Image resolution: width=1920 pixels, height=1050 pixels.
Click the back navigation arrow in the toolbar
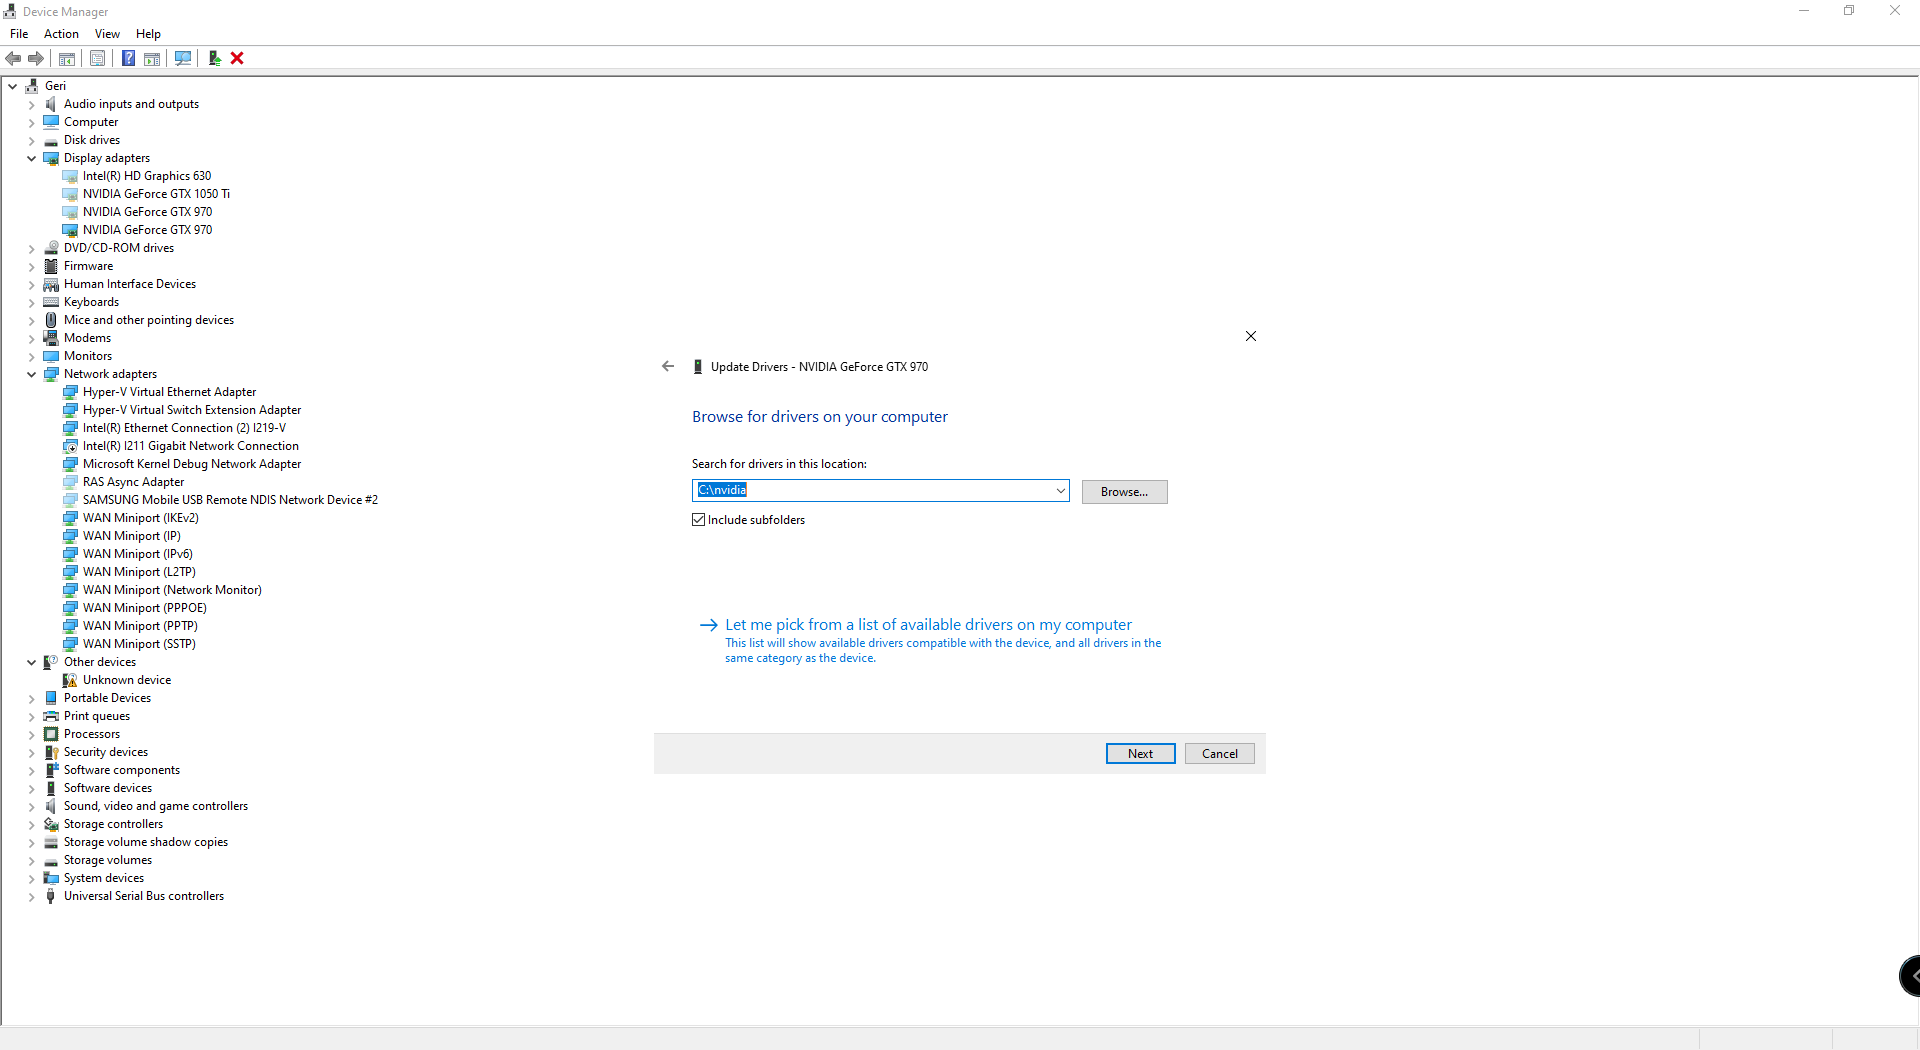coord(13,58)
